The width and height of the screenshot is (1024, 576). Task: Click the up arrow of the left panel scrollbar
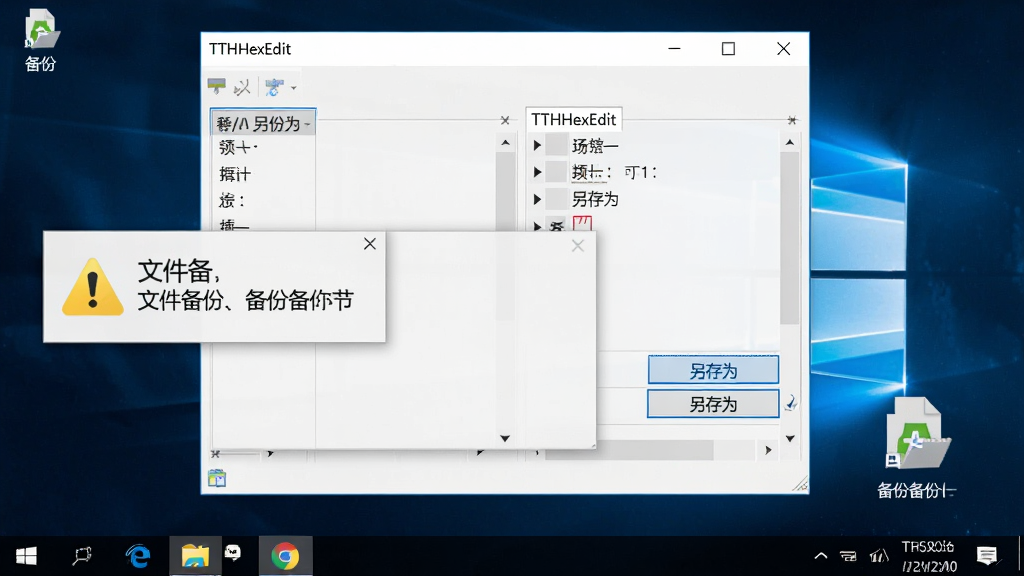(505, 142)
